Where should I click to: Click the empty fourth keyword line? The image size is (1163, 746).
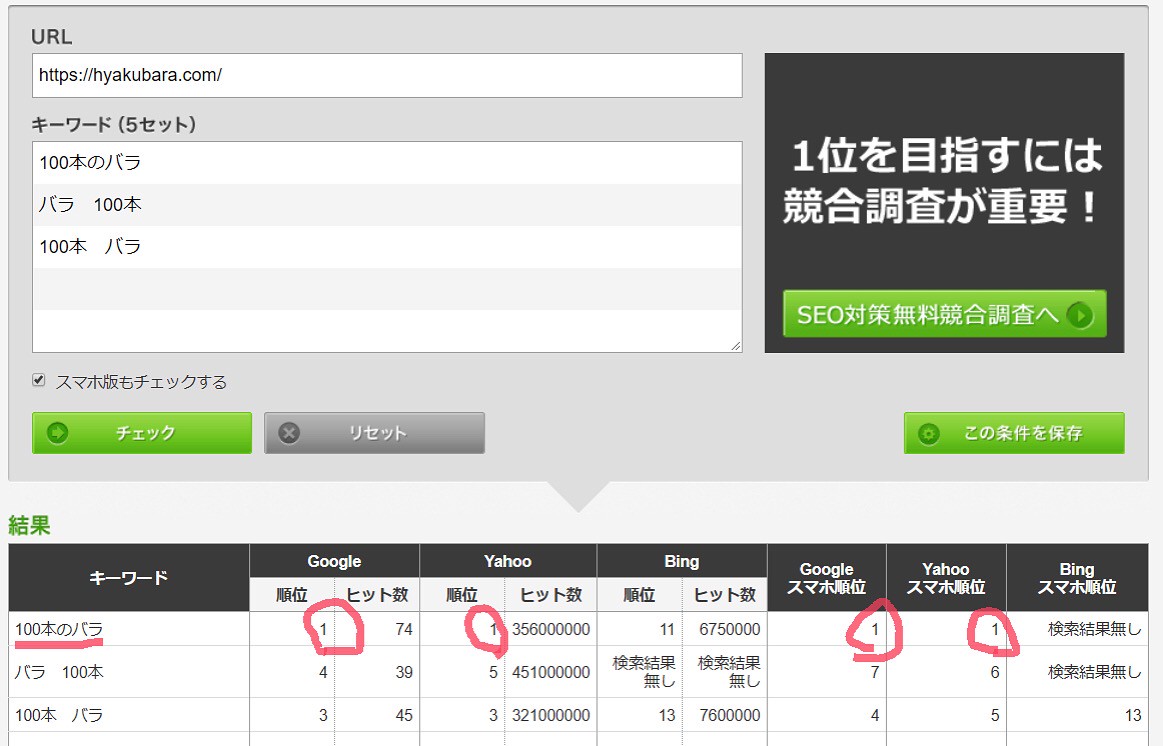[x=387, y=289]
